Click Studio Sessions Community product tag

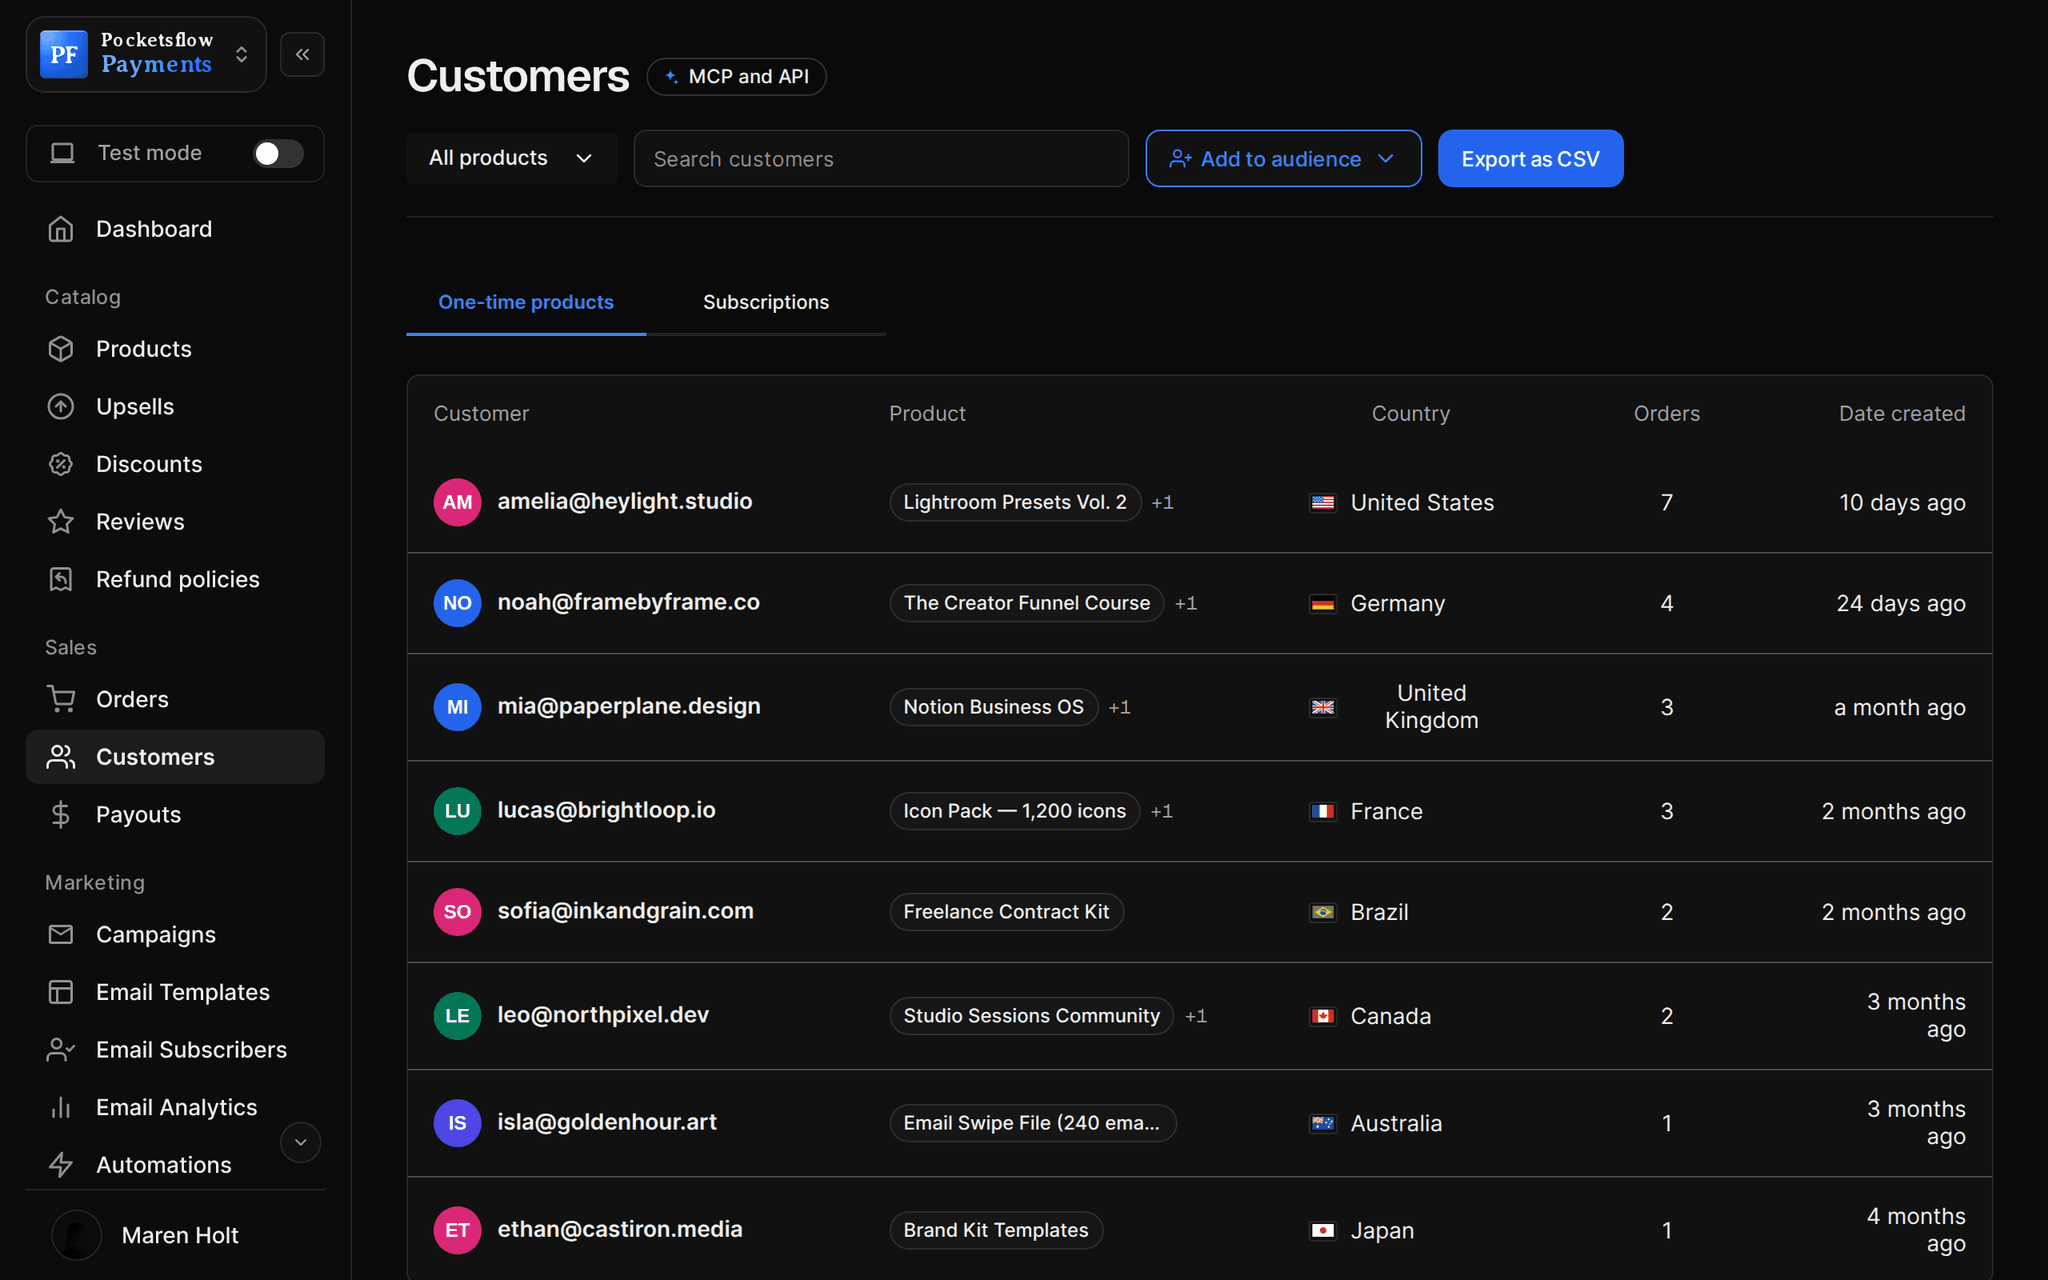[1032, 1016]
